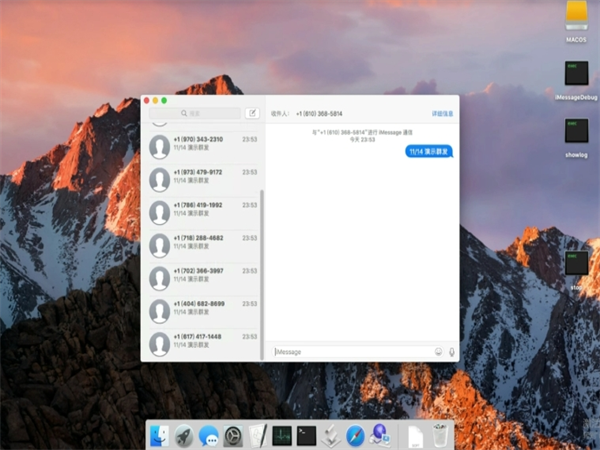Open Launchpad rocket icon in dock
The image size is (600, 450).
click(184, 436)
